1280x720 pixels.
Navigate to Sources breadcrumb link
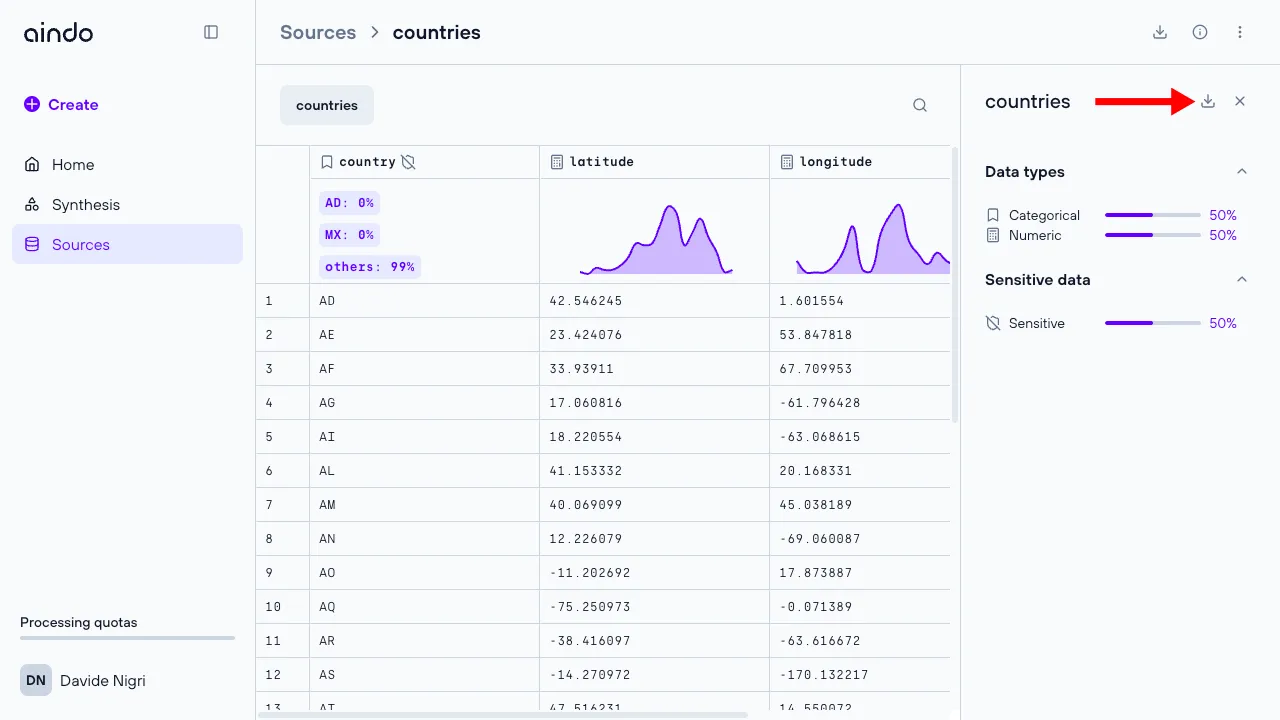(x=318, y=32)
